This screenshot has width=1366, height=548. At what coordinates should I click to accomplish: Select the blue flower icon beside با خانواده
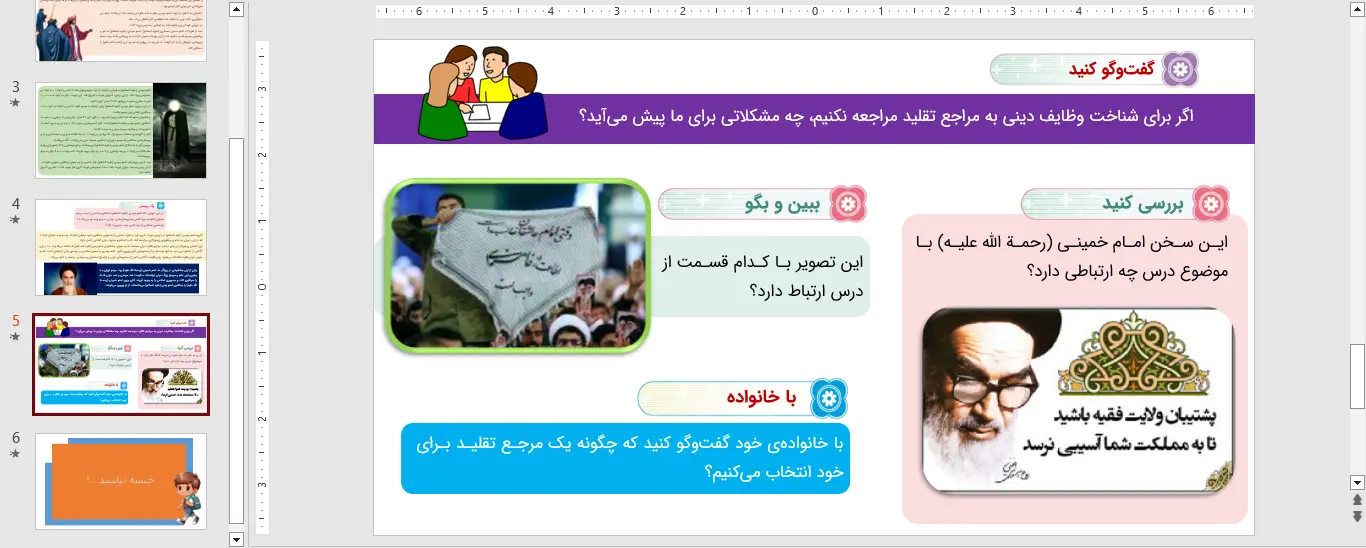pos(827,398)
